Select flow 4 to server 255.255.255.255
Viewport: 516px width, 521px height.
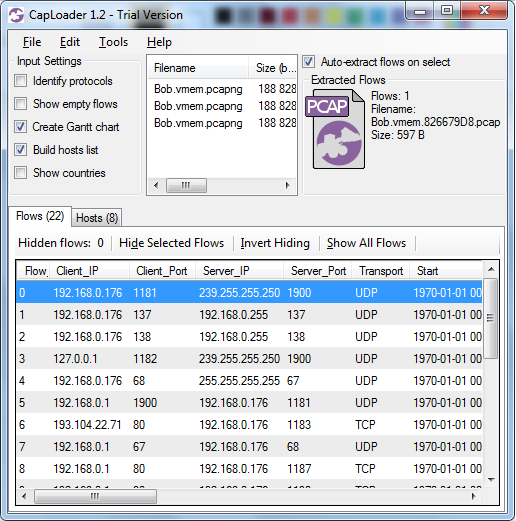[x=249, y=380]
